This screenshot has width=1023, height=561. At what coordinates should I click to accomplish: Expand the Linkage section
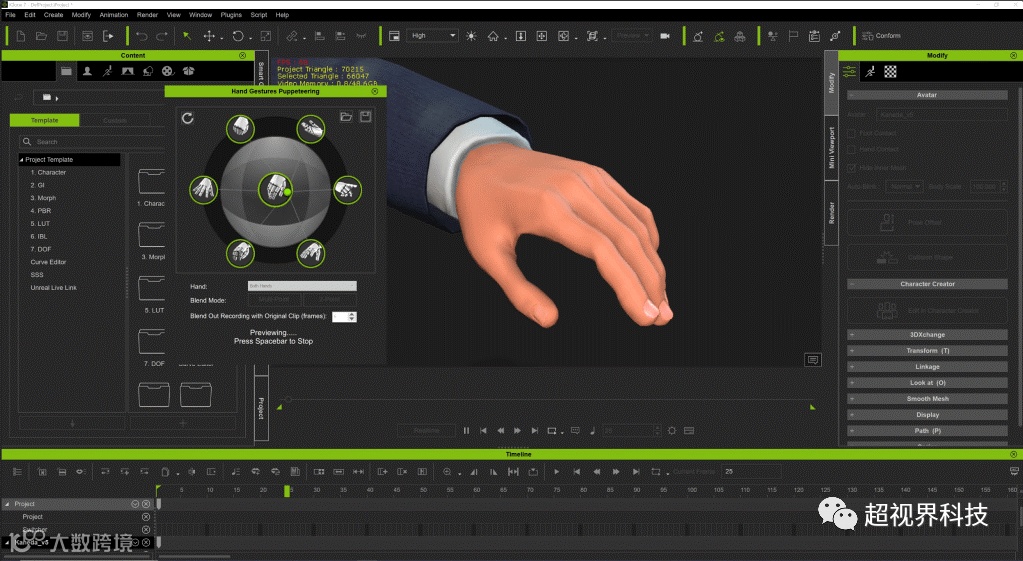point(927,367)
